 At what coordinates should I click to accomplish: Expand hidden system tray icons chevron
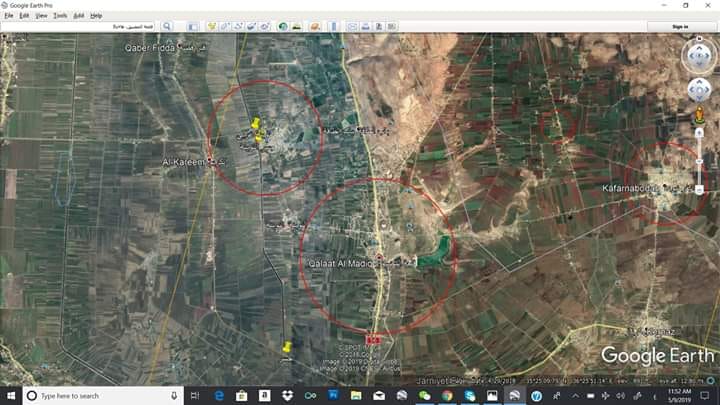click(575, 396)
